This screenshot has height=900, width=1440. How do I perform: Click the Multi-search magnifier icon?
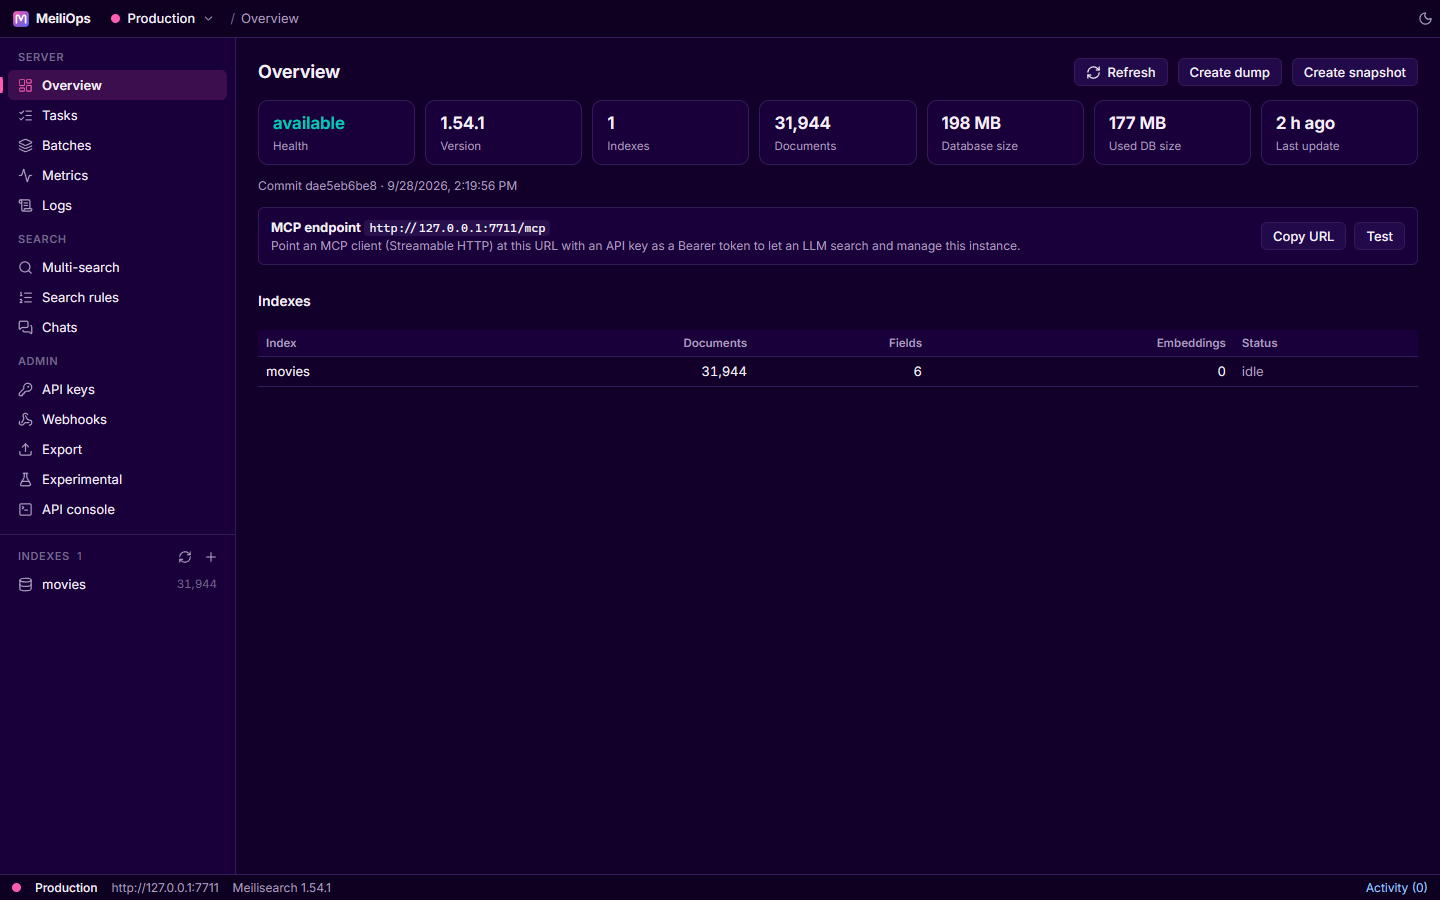[26, 268]
